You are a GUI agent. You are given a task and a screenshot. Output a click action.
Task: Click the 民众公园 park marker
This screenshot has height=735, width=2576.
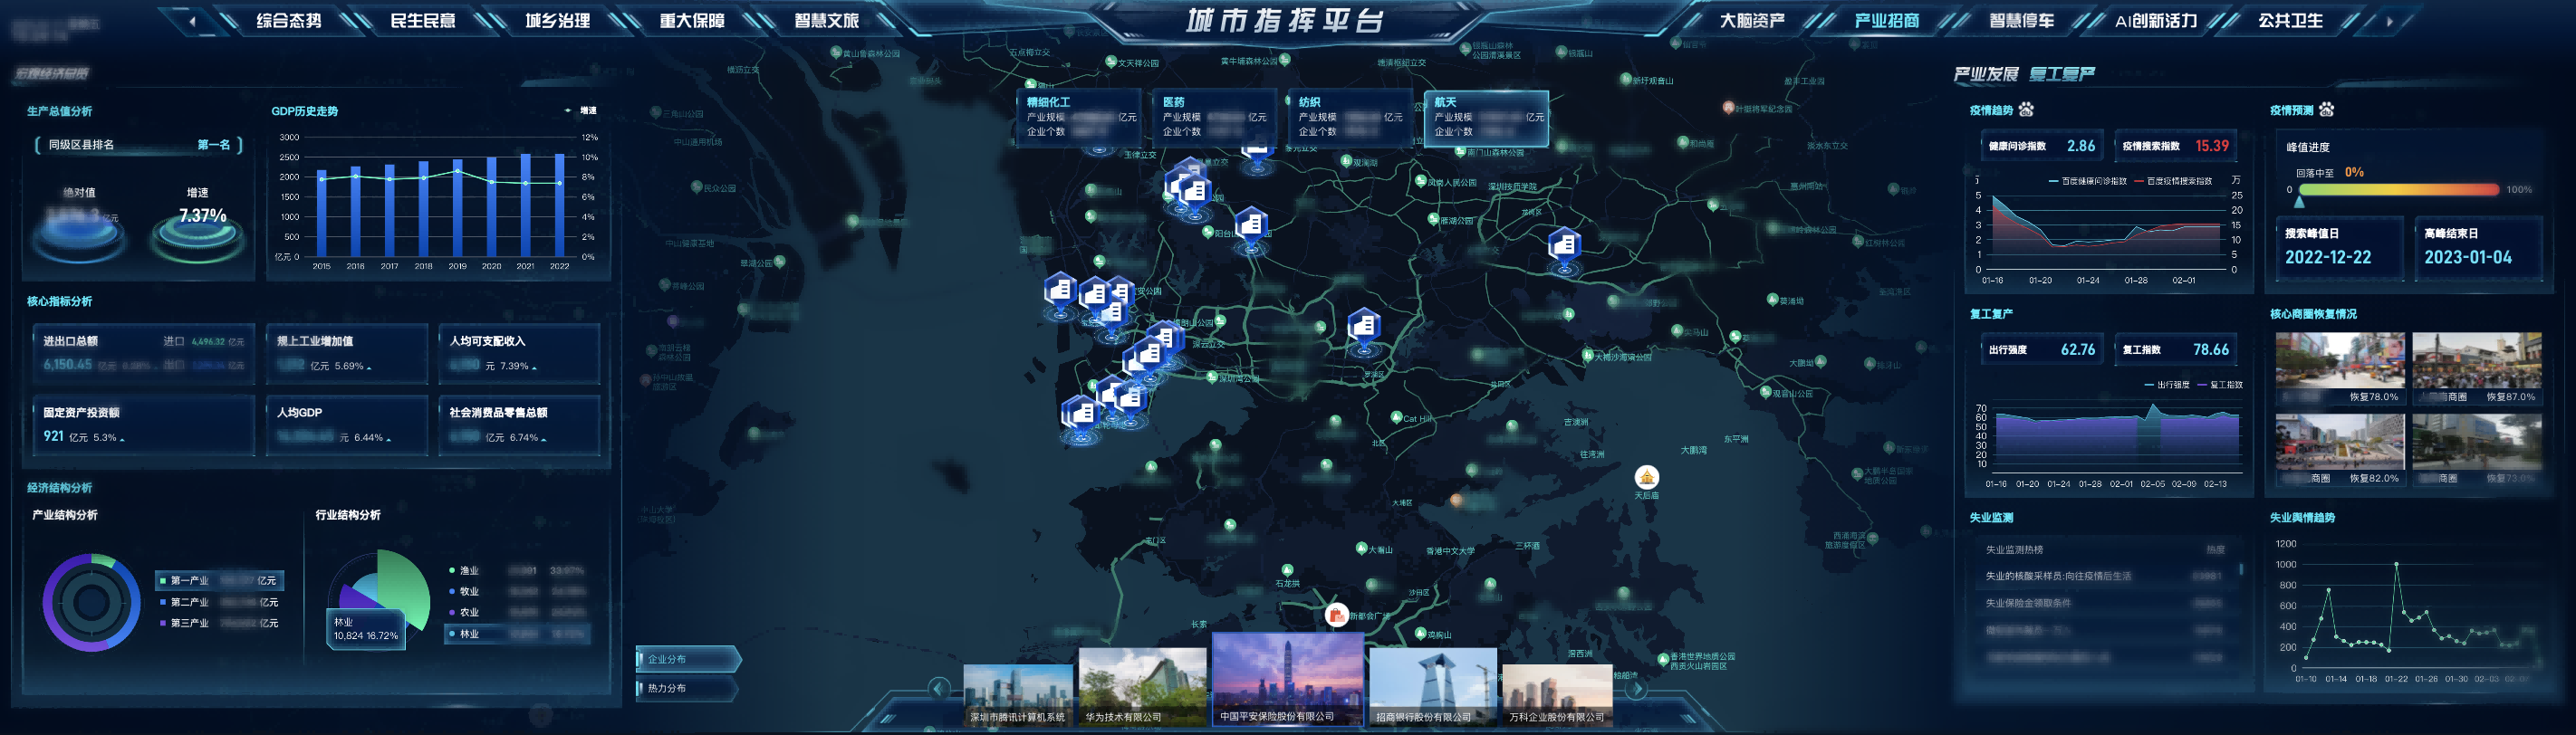696,187
